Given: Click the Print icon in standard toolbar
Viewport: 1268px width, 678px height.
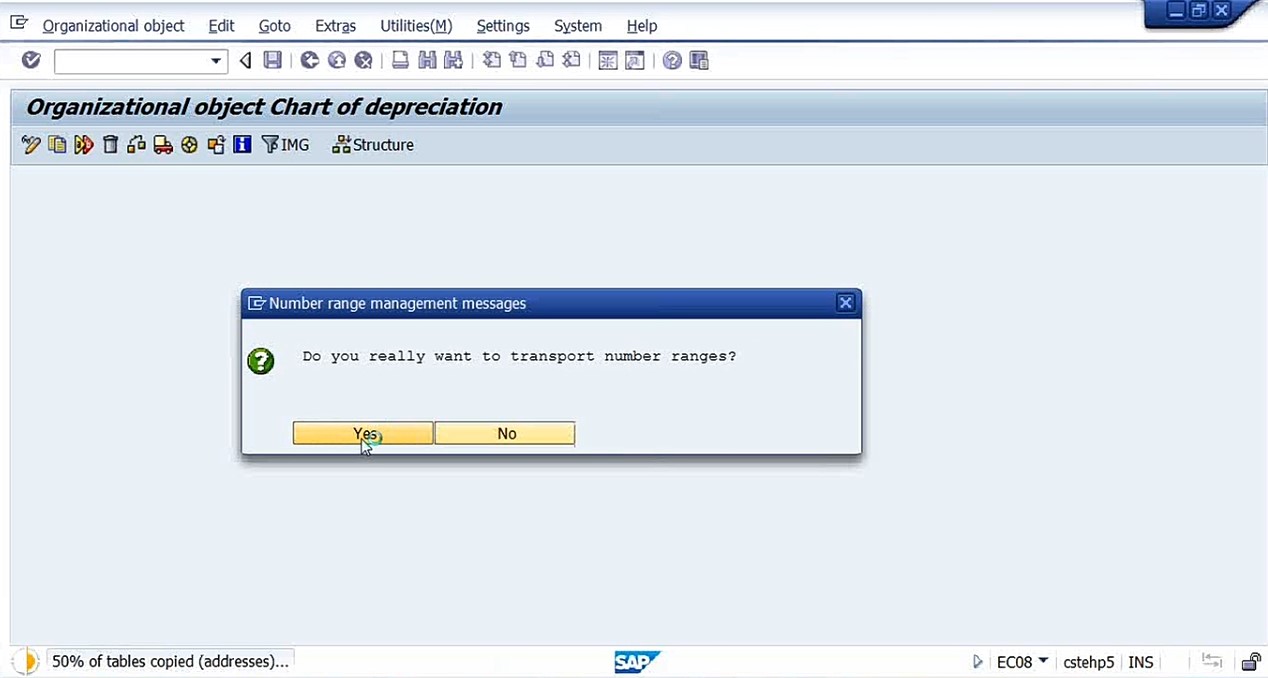Looking at the screenshot, I should click(400, 61).
